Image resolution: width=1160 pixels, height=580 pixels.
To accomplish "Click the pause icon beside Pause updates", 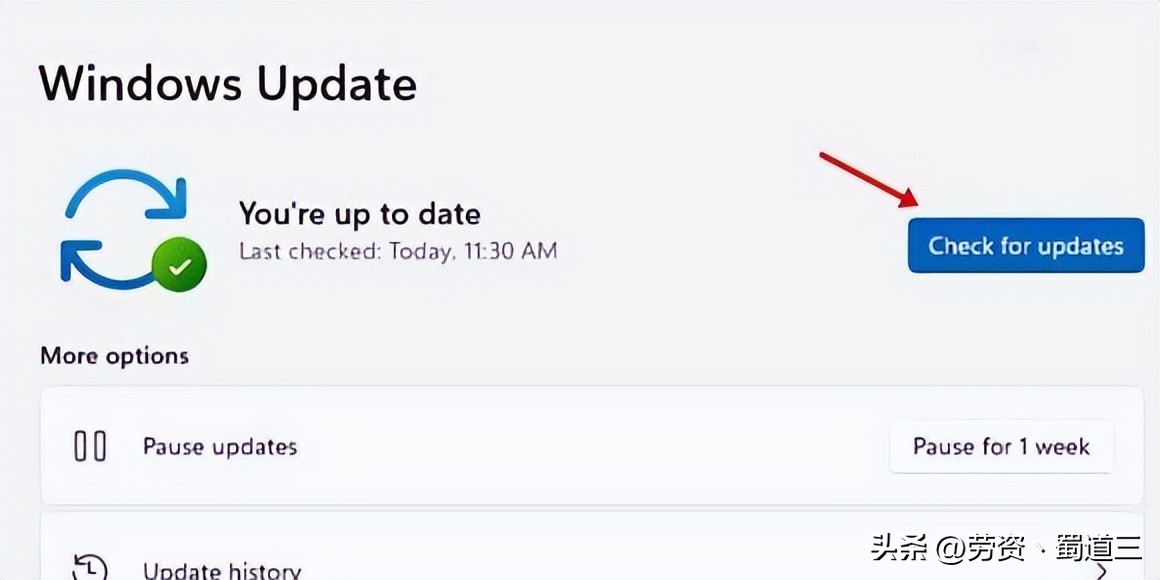I will [x=90, y=446].
